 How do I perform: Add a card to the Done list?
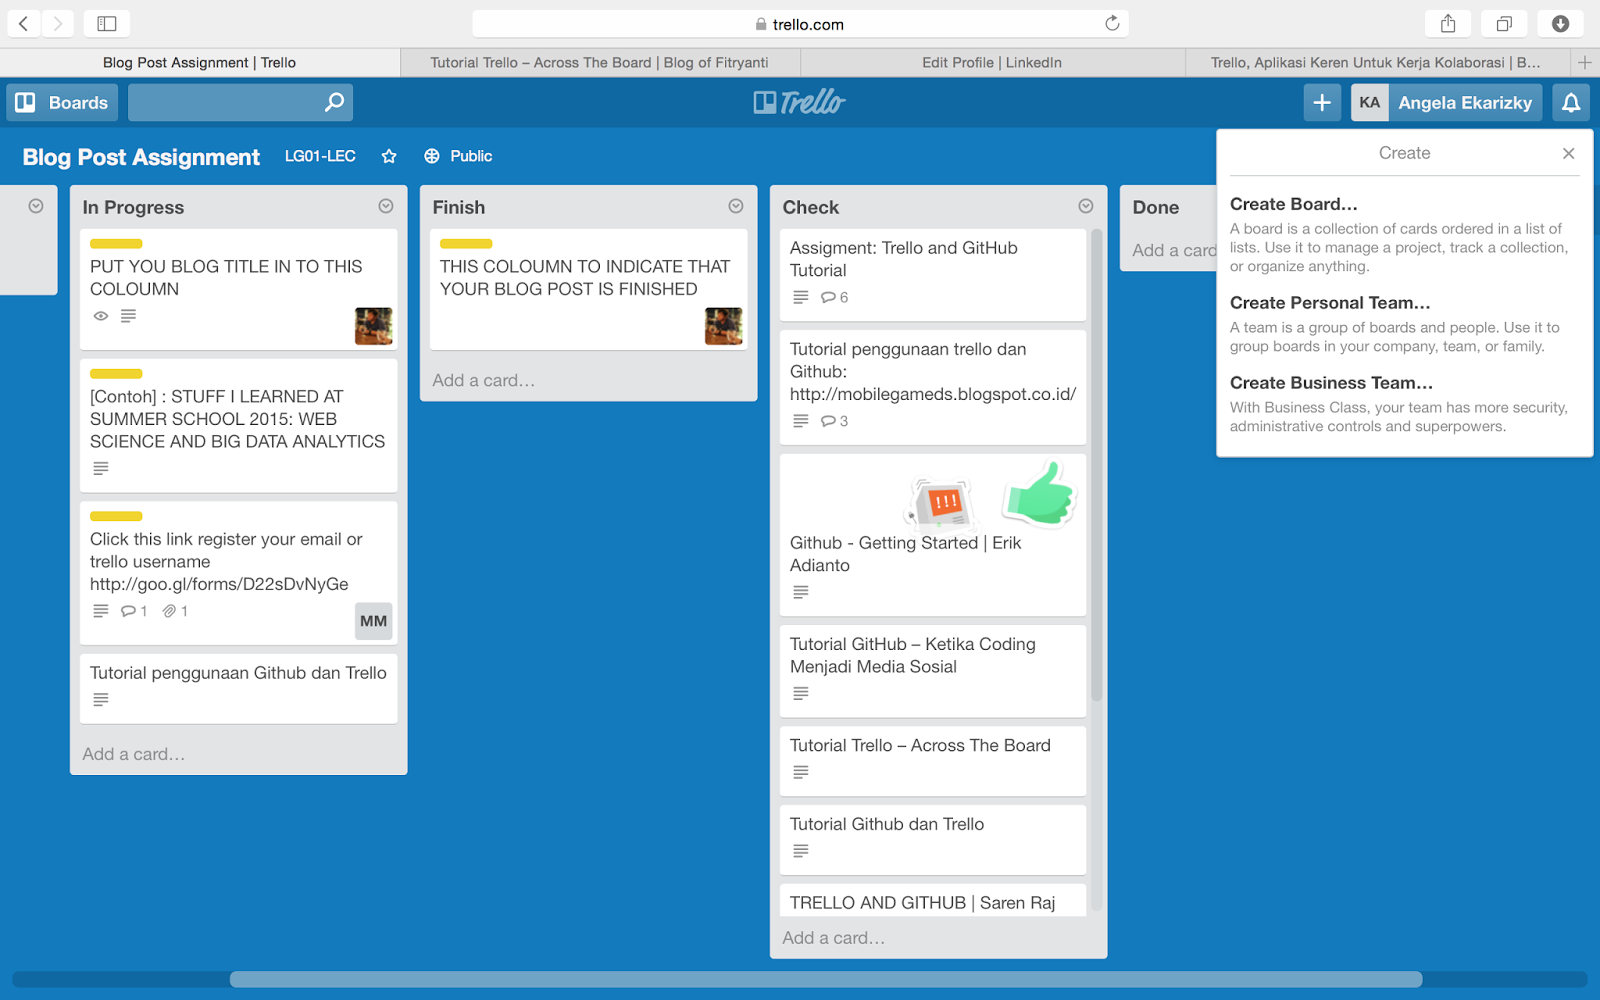(x=1174, y=250)
